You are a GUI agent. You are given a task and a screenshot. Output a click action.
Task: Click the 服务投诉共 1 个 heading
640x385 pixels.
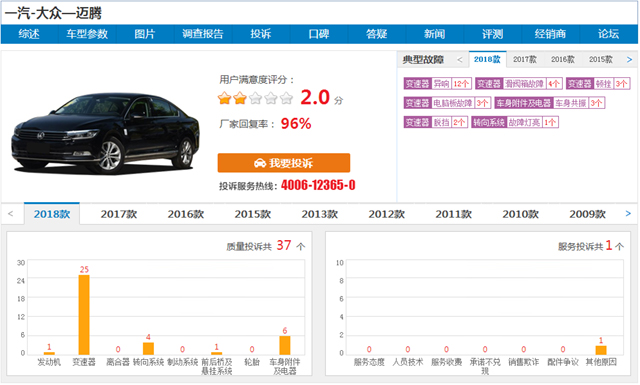pos(591,246)
